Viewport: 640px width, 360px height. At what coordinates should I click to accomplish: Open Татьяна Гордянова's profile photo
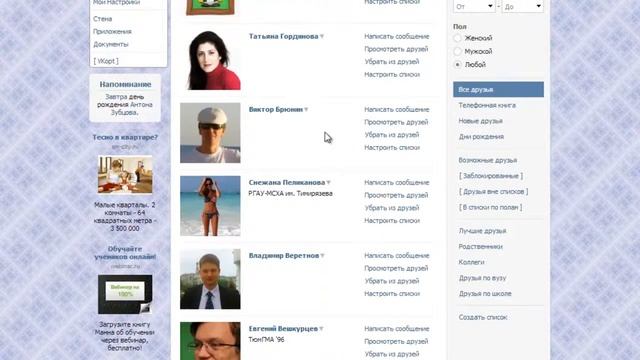tap(210, 60)
